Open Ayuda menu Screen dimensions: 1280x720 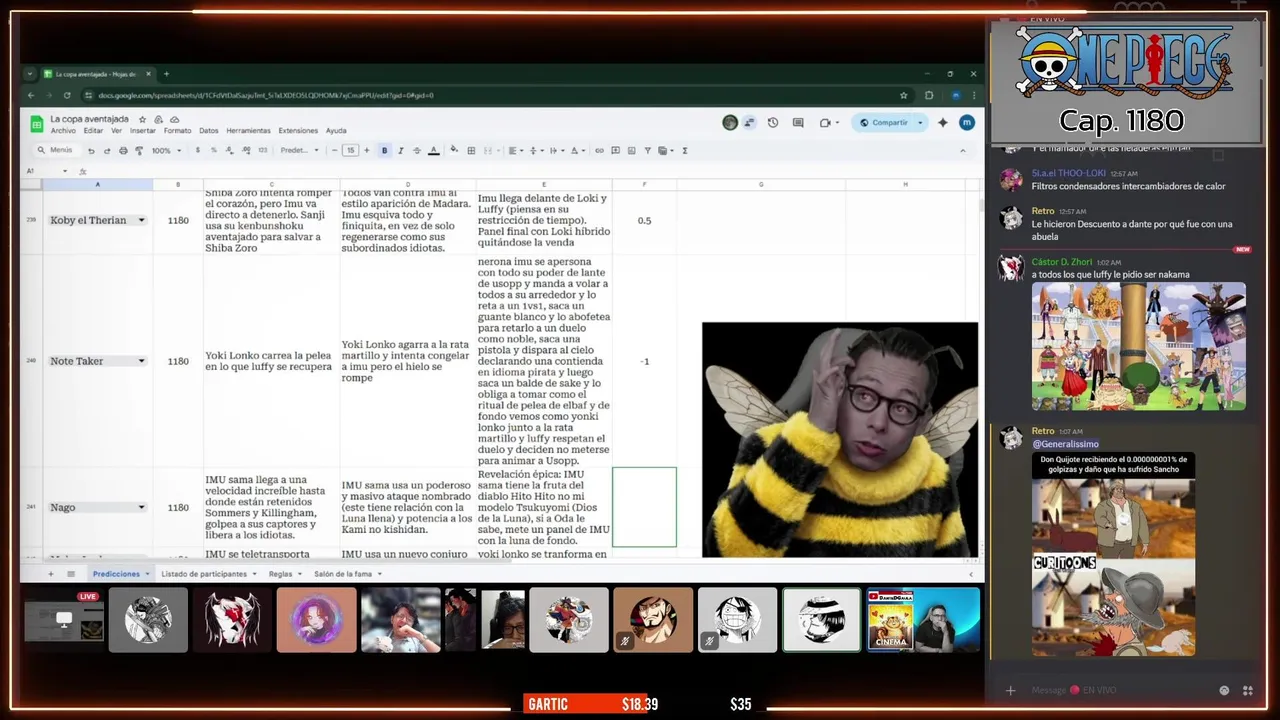point(336,131)
